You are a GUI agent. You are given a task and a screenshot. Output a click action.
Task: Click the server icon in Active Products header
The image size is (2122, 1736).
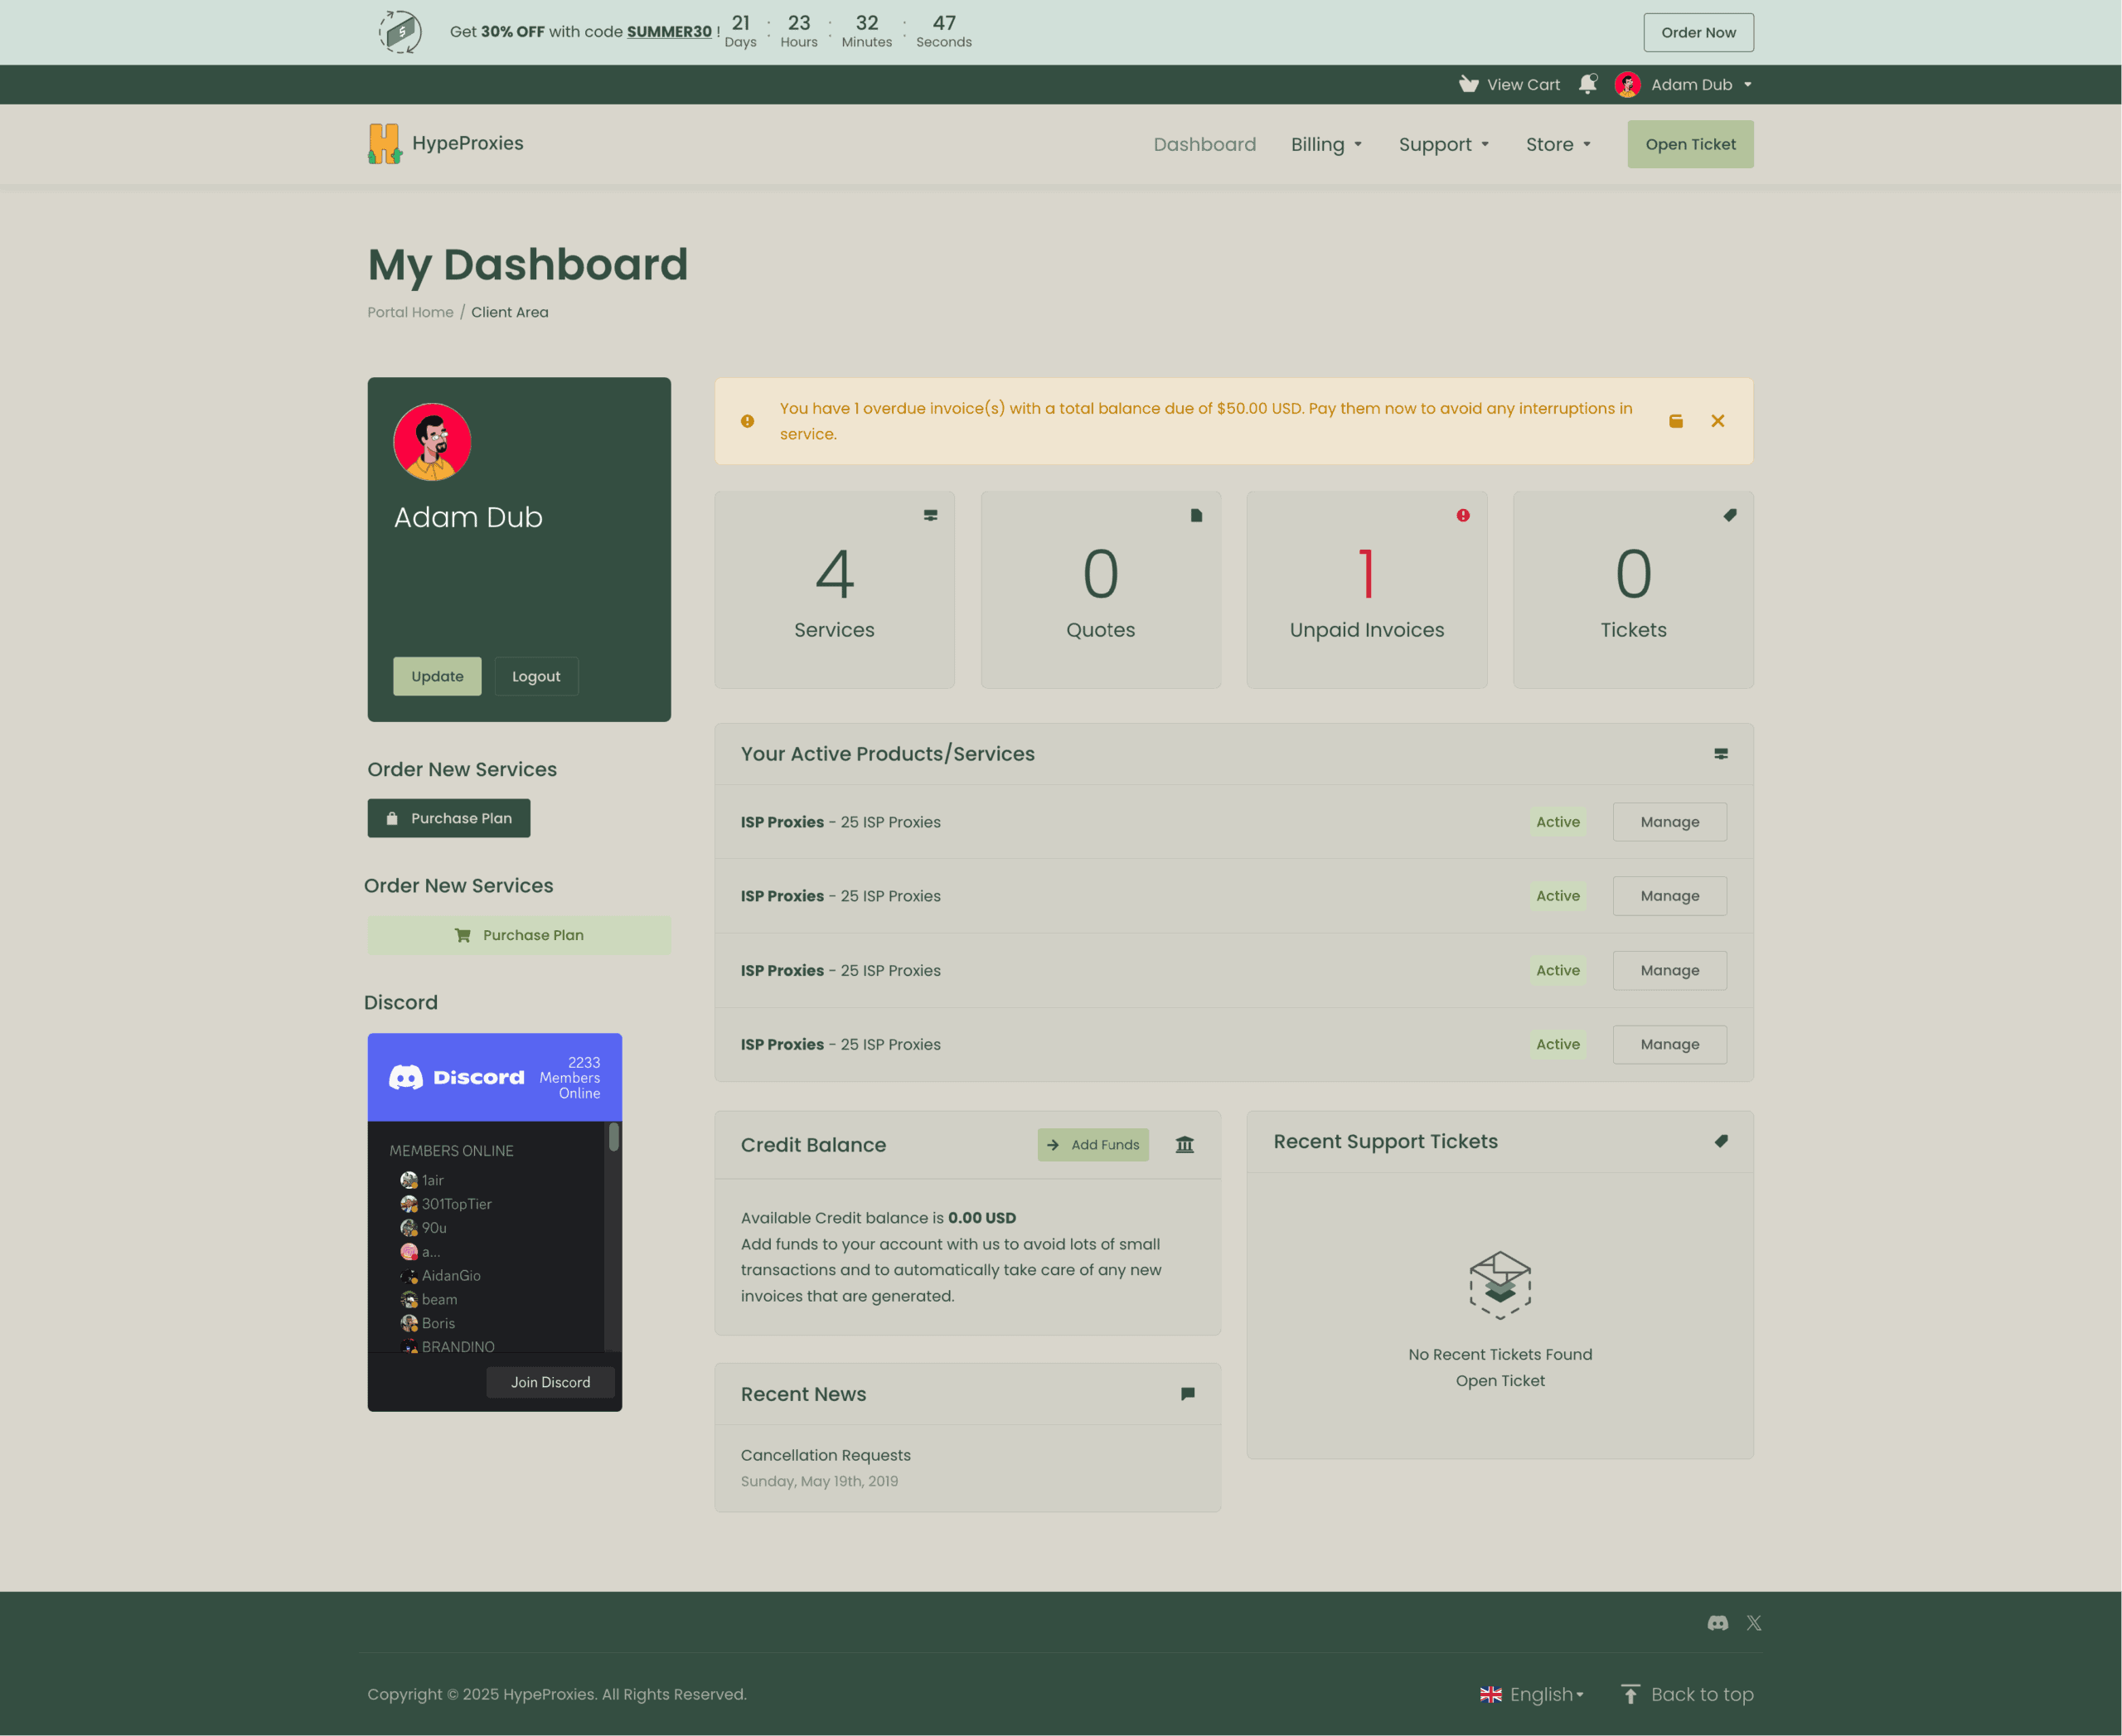1721,754
